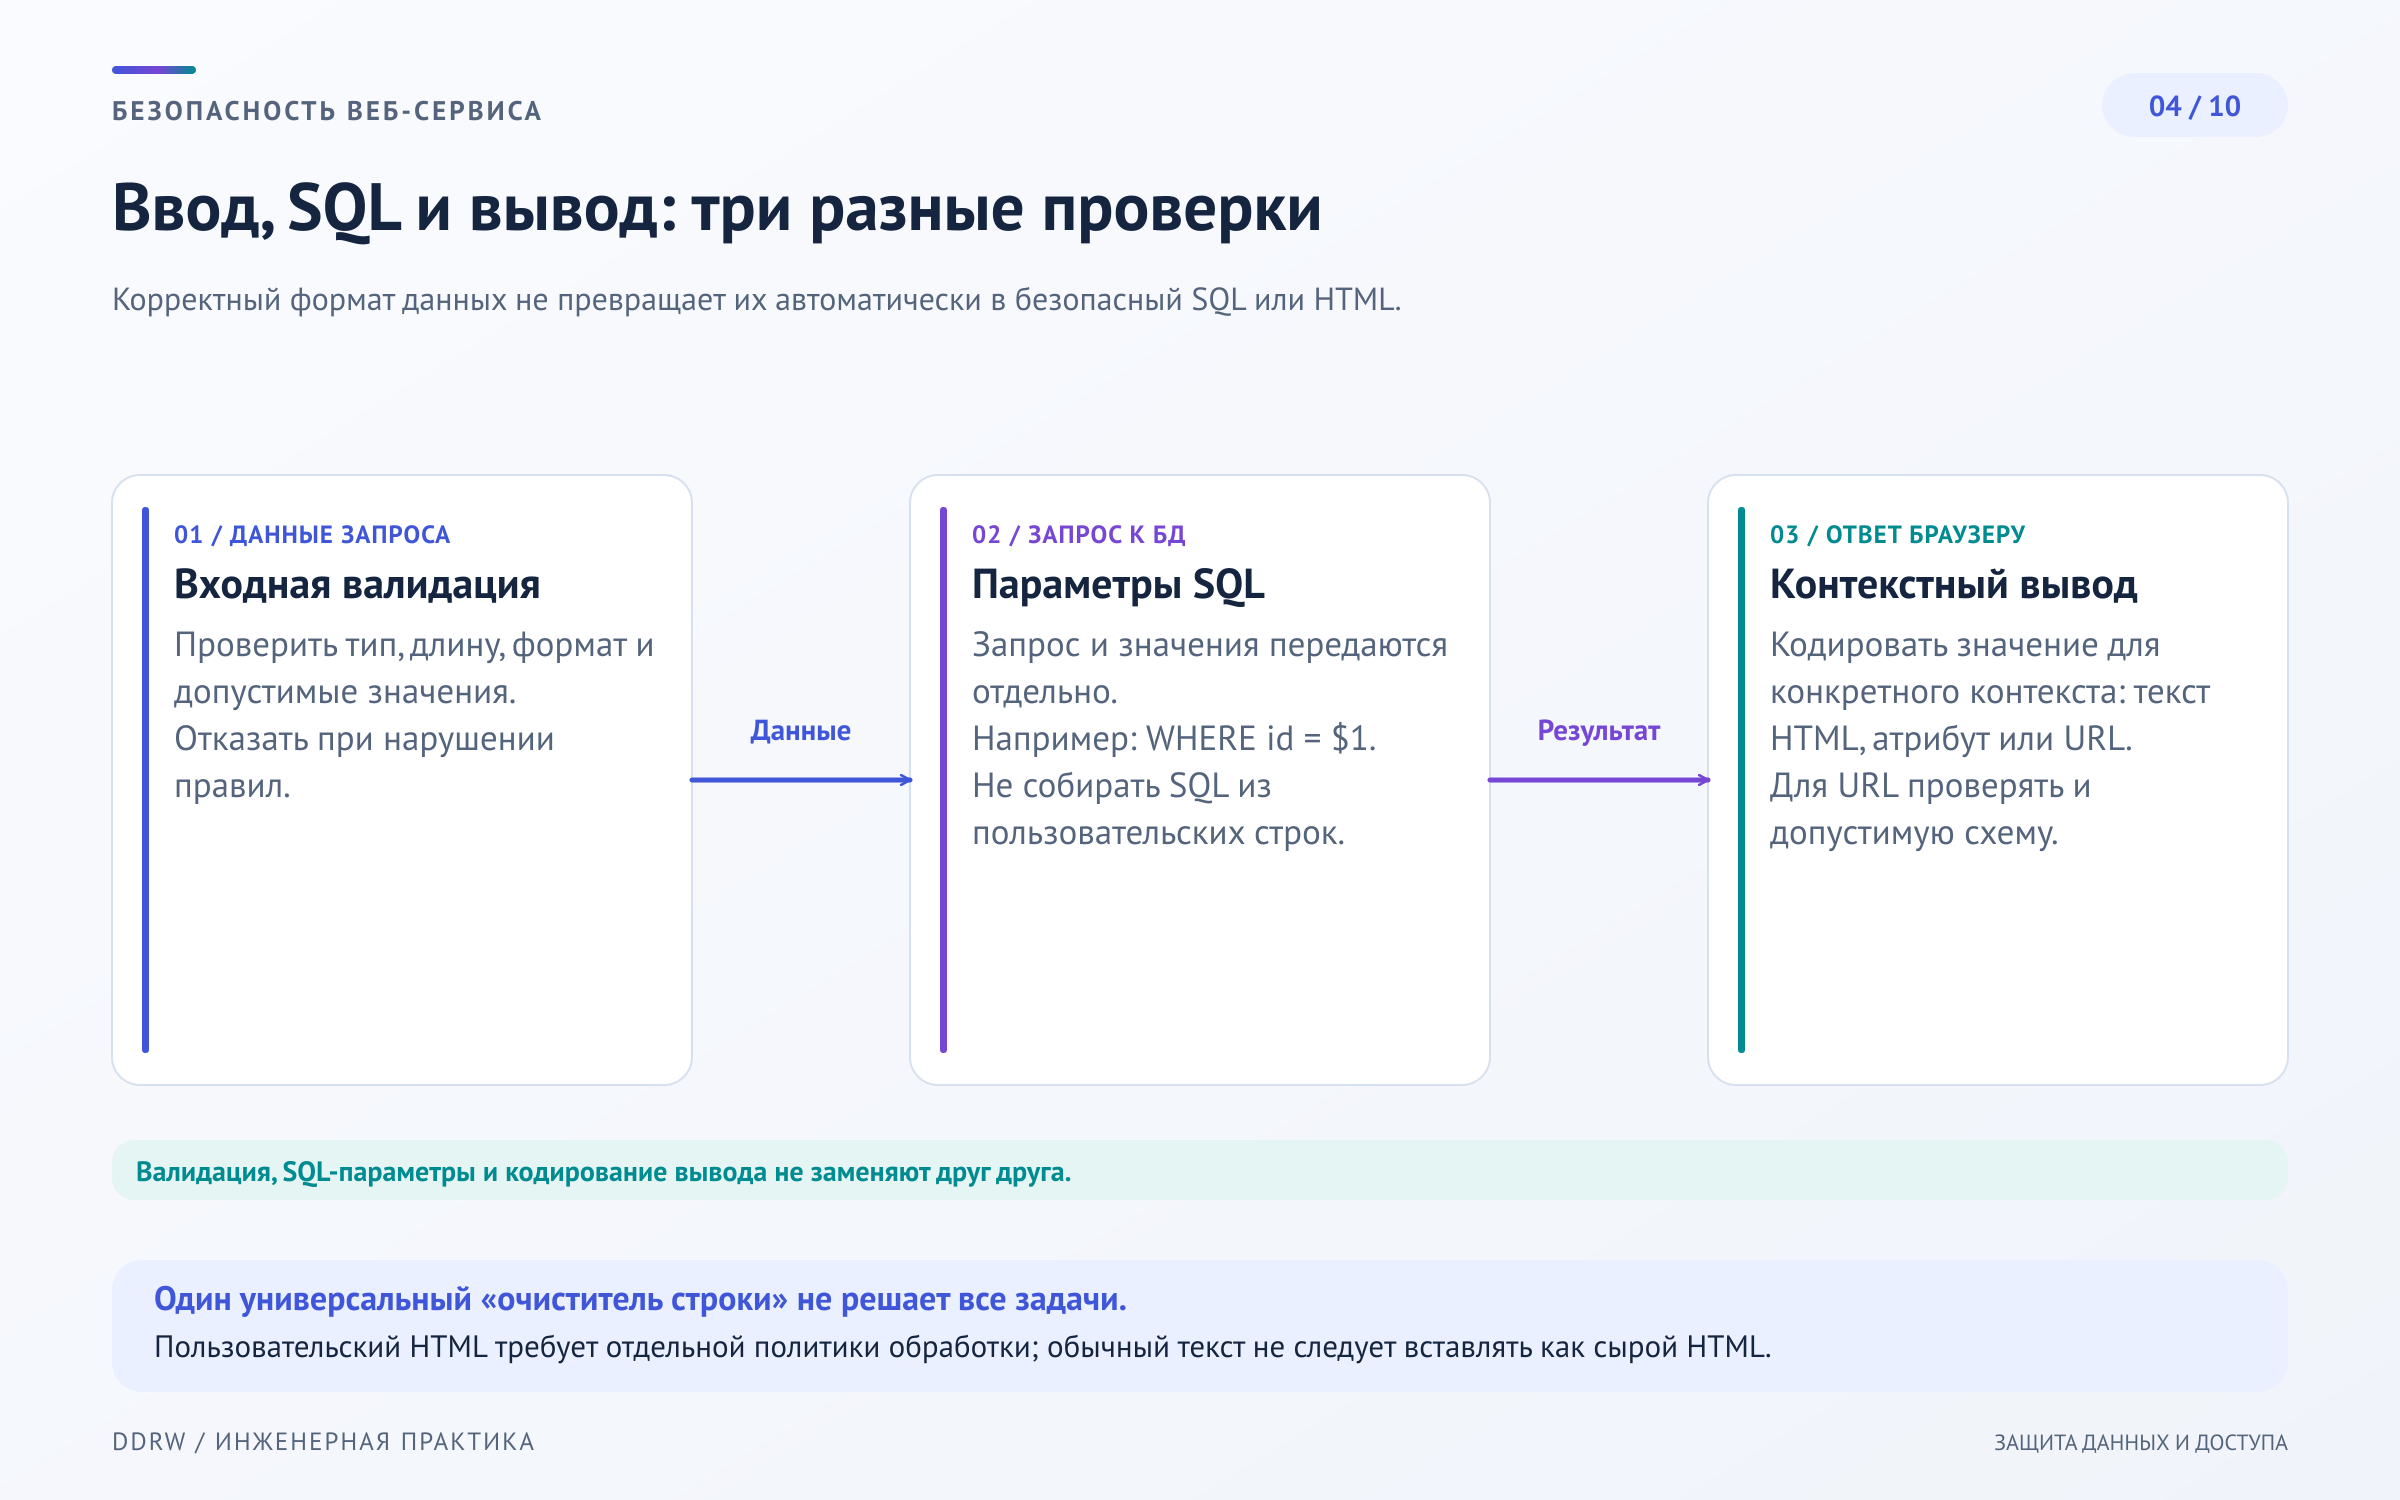The image size is (2400, 1500).
Task: Click the line Для URL проверять допустимую схему
Action: point(1930,809)
